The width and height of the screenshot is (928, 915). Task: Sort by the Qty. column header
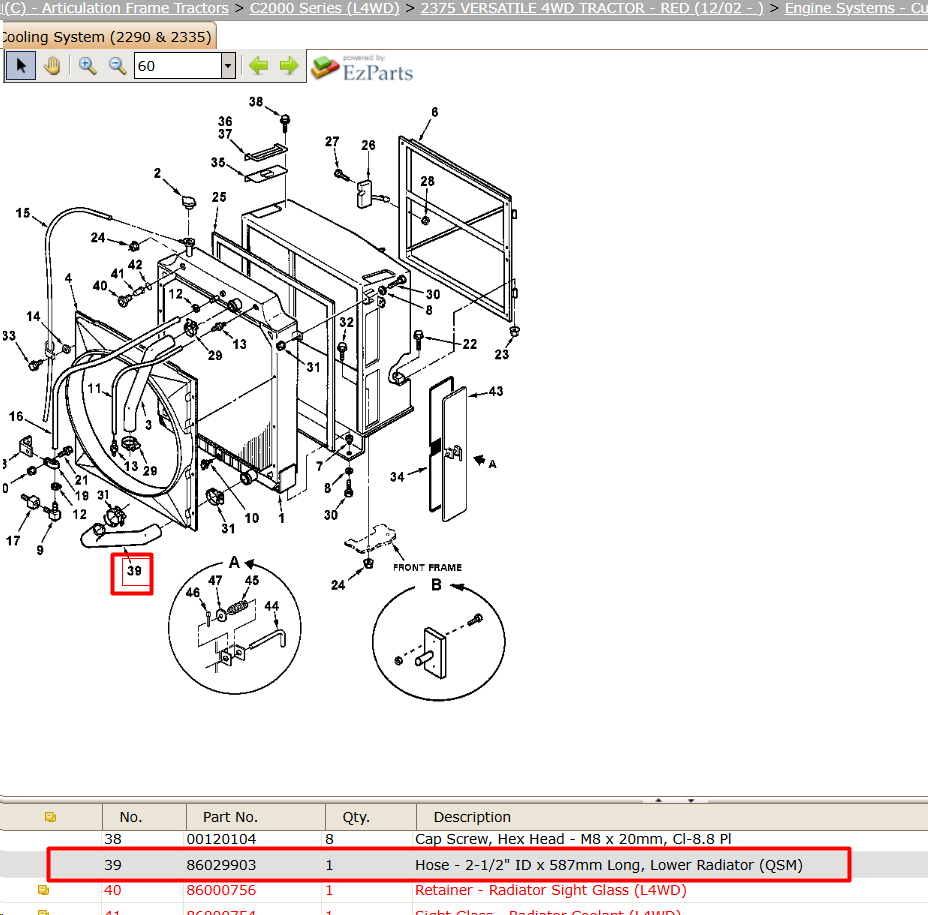(x=356, y=817)
